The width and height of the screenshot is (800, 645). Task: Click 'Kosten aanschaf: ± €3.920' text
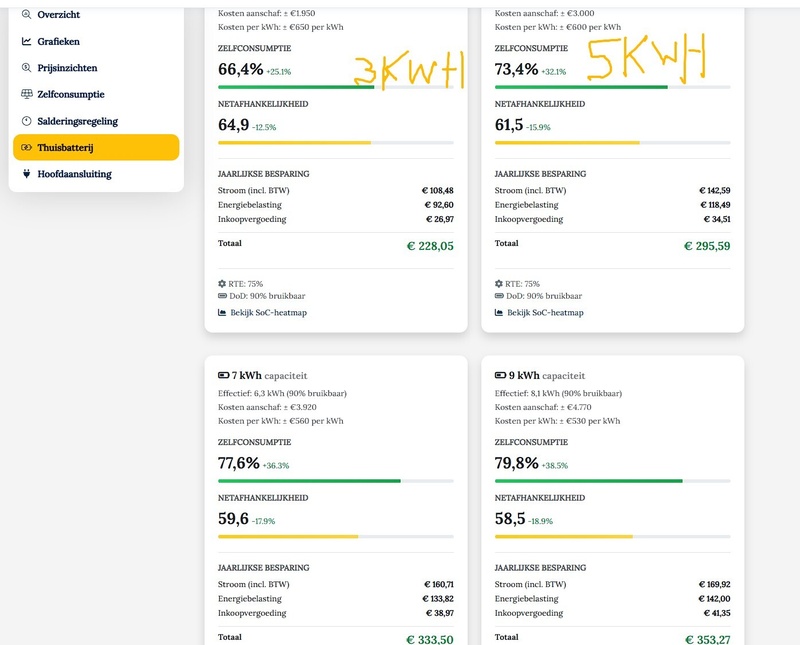[x=267, y=407]
